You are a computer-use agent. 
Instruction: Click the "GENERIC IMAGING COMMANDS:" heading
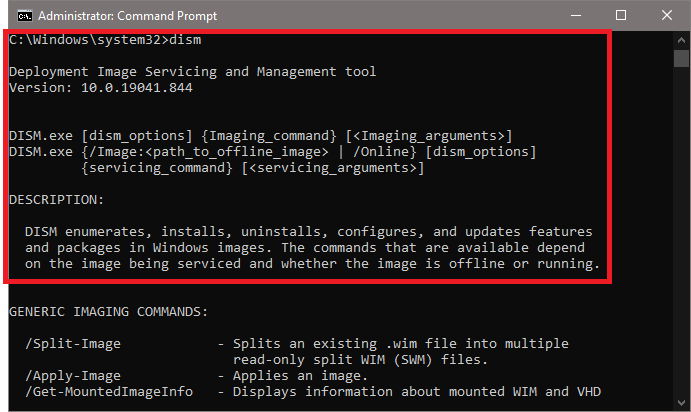[108, 312]
